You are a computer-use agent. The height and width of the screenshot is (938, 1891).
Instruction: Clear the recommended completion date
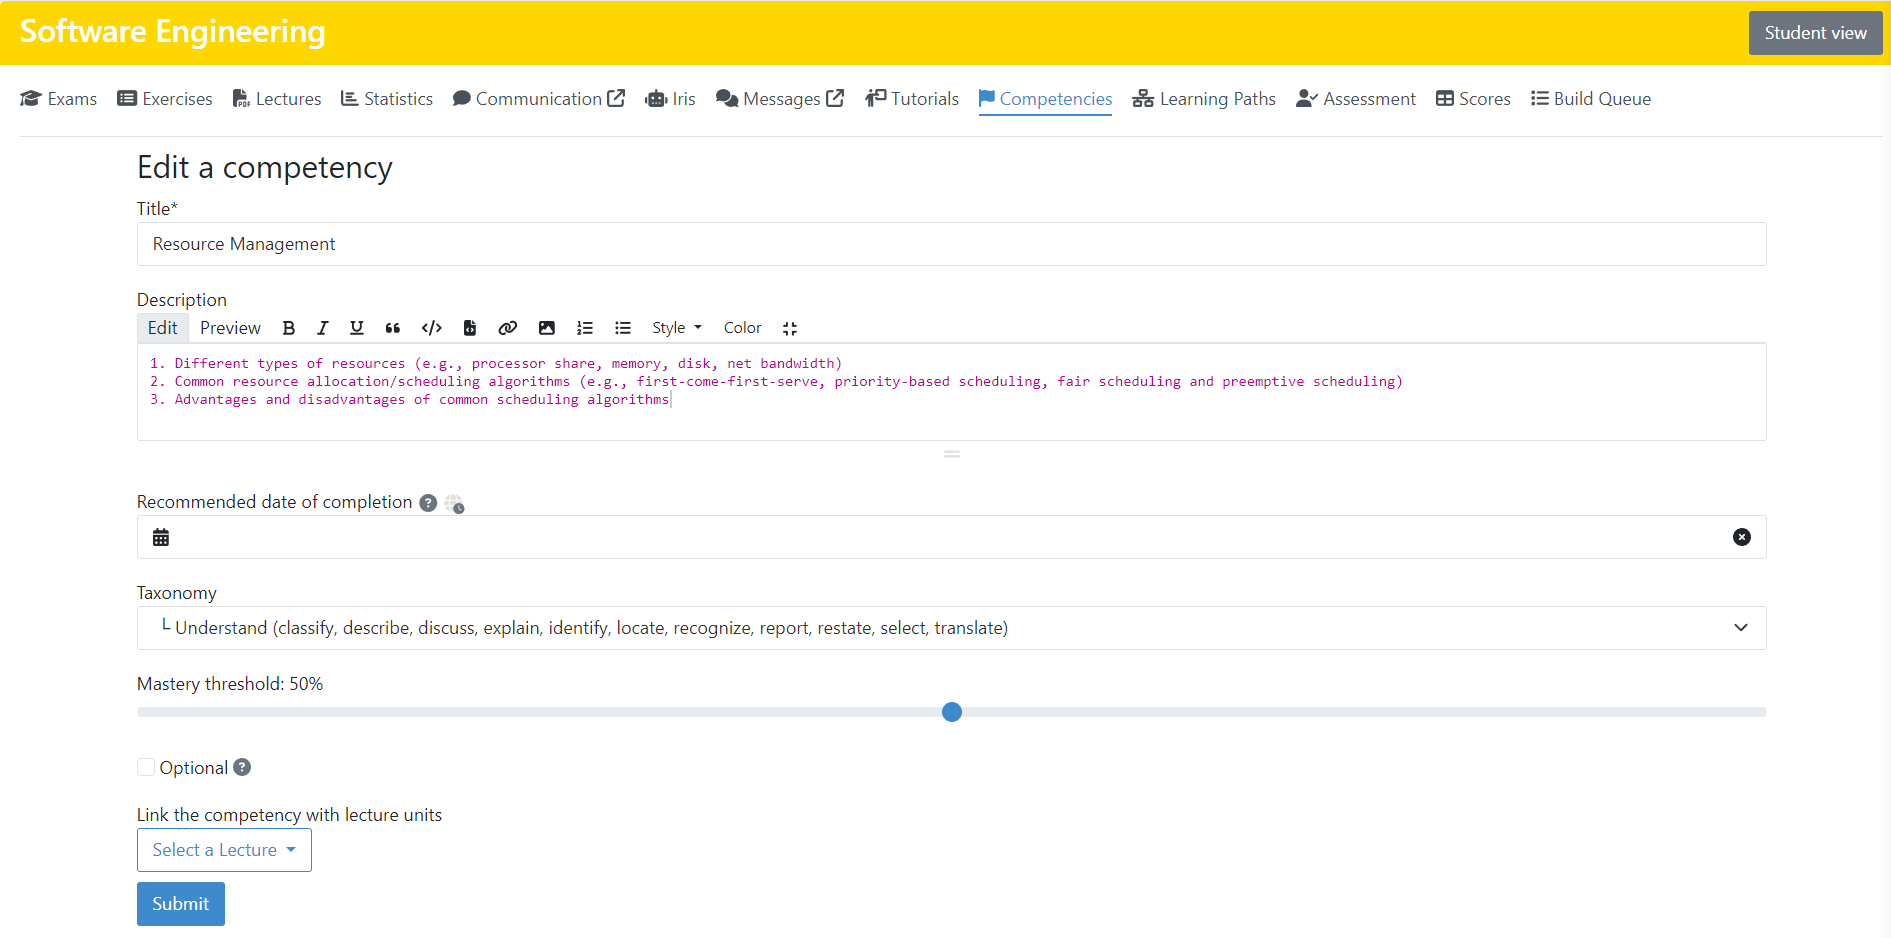1742,537
